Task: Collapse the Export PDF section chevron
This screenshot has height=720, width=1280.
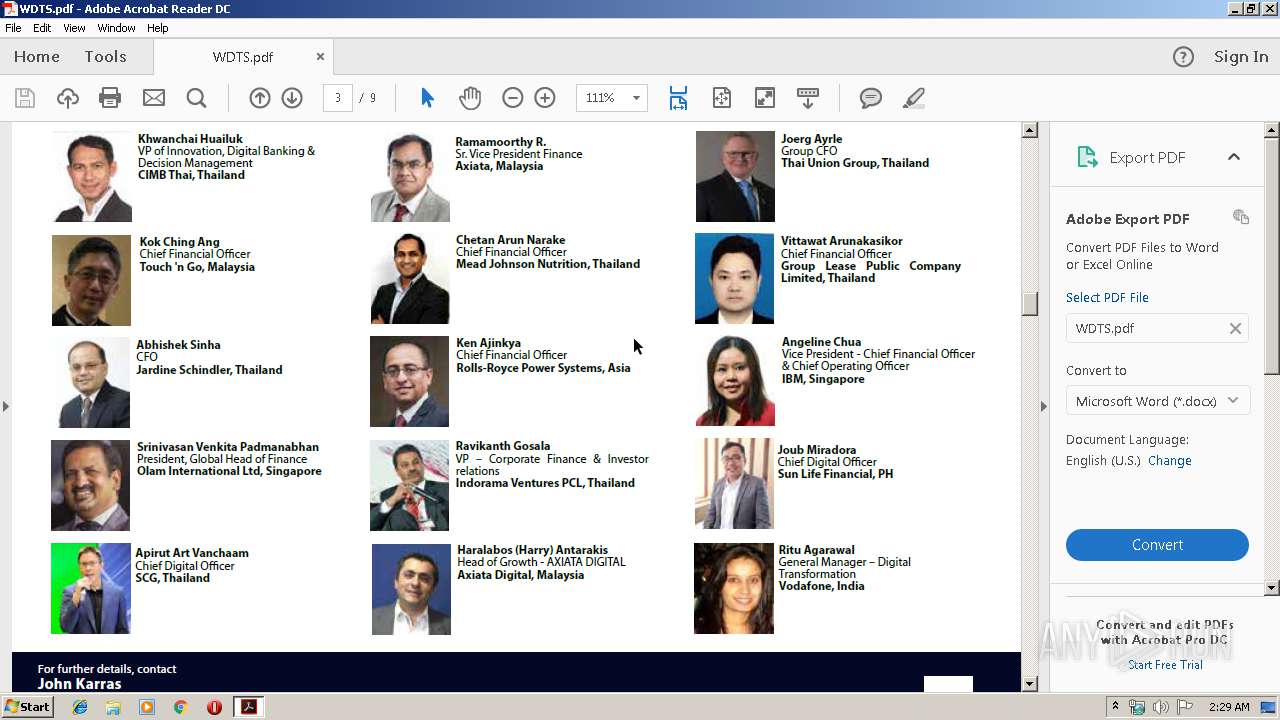Action: point(1234,157)
